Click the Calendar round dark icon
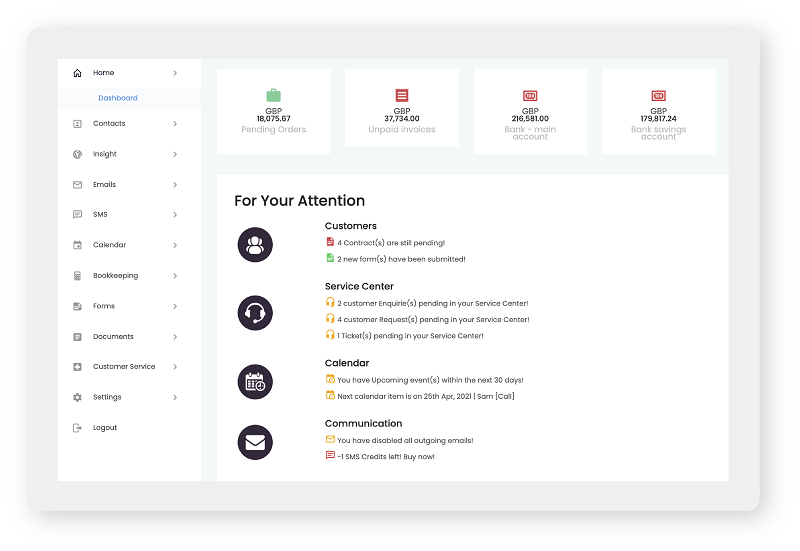Screen dimensions: 800x551 pyautogui.click(x=255, y=381)
